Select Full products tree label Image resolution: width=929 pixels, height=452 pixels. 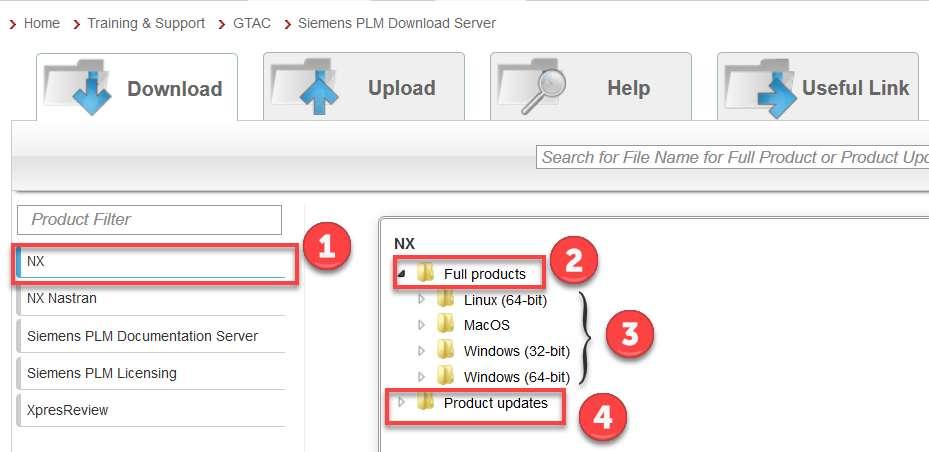[485, 274]
